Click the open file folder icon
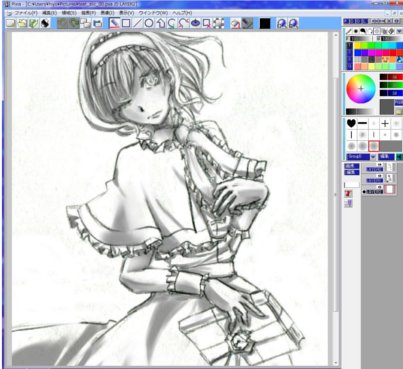 [23, 23]
